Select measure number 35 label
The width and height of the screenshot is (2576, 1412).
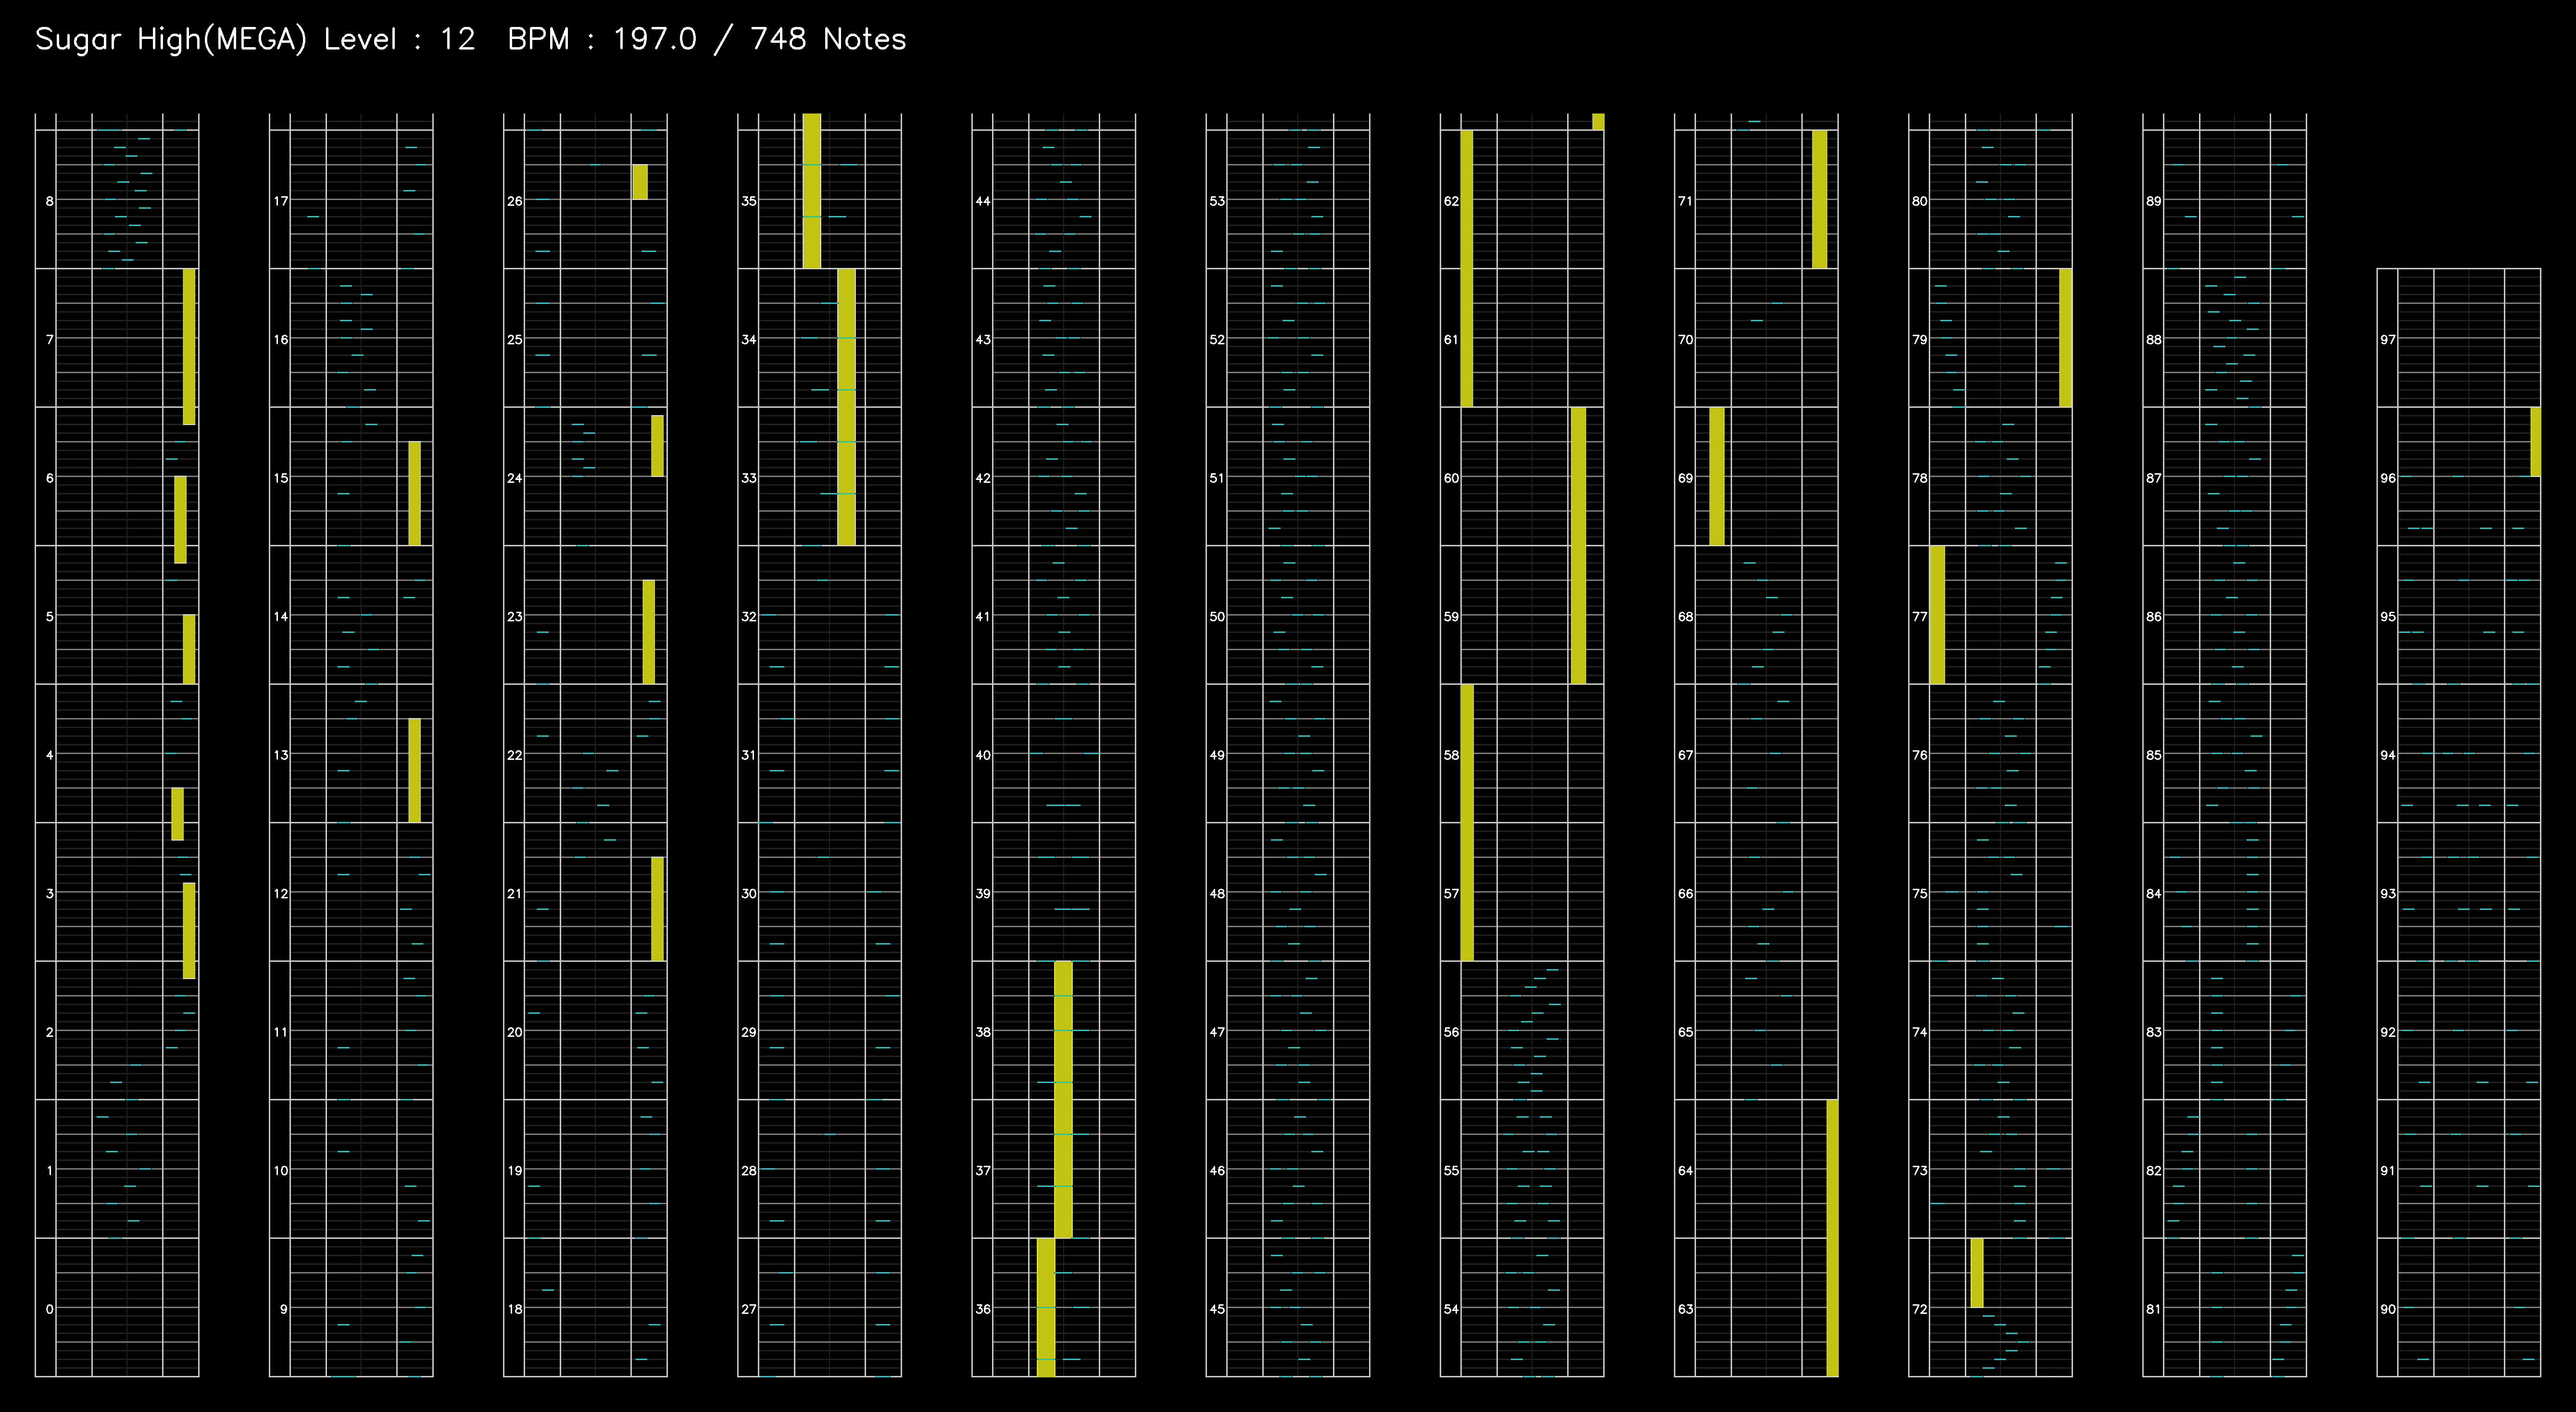click(x=749, y=201)
